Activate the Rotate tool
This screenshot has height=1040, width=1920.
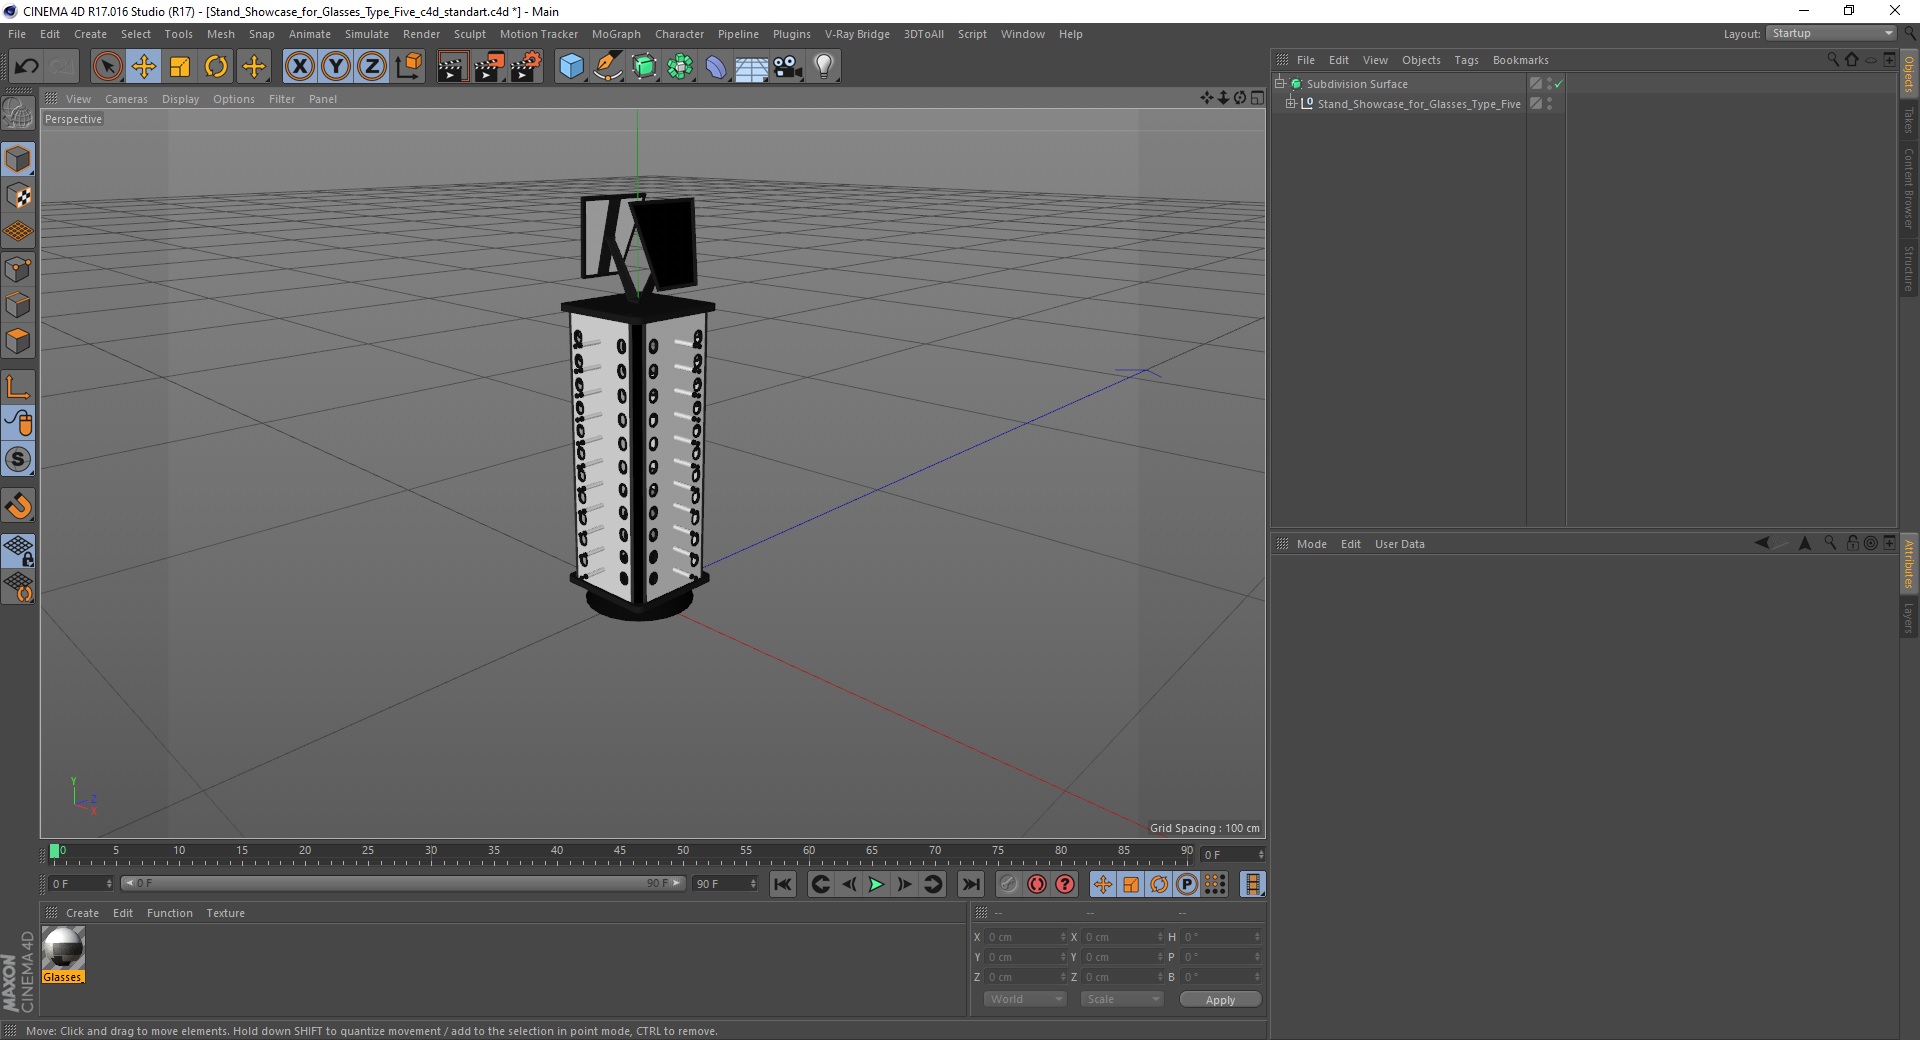click(x=216, y=67)
